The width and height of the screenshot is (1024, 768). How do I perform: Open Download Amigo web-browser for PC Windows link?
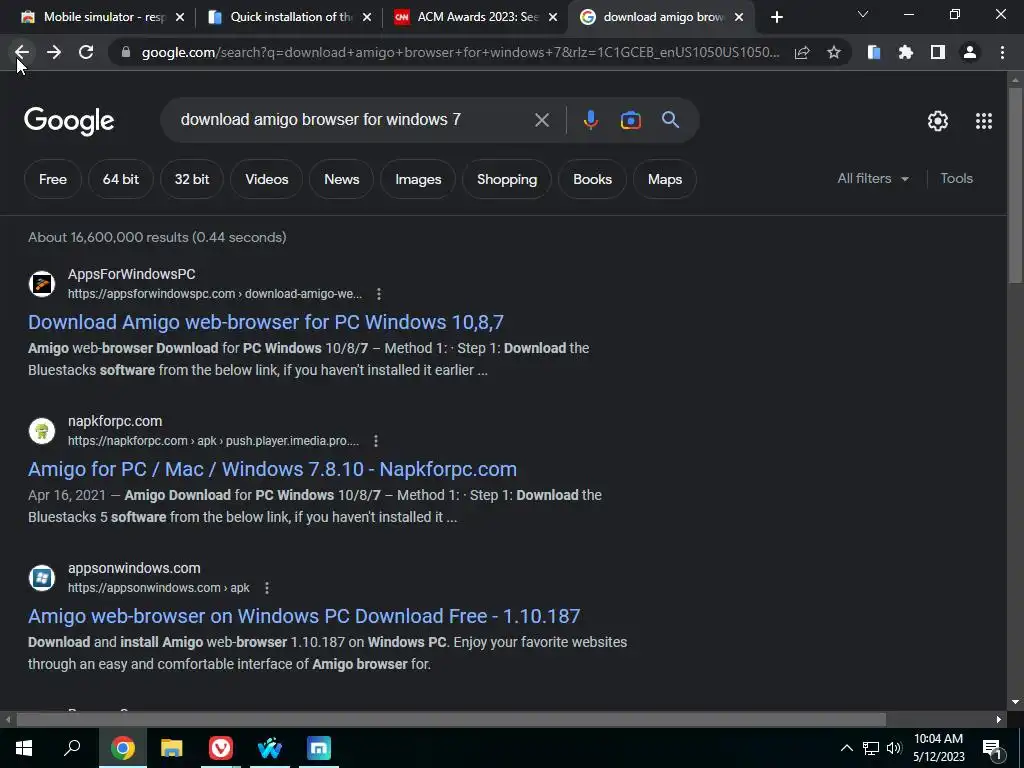(266, 322)
